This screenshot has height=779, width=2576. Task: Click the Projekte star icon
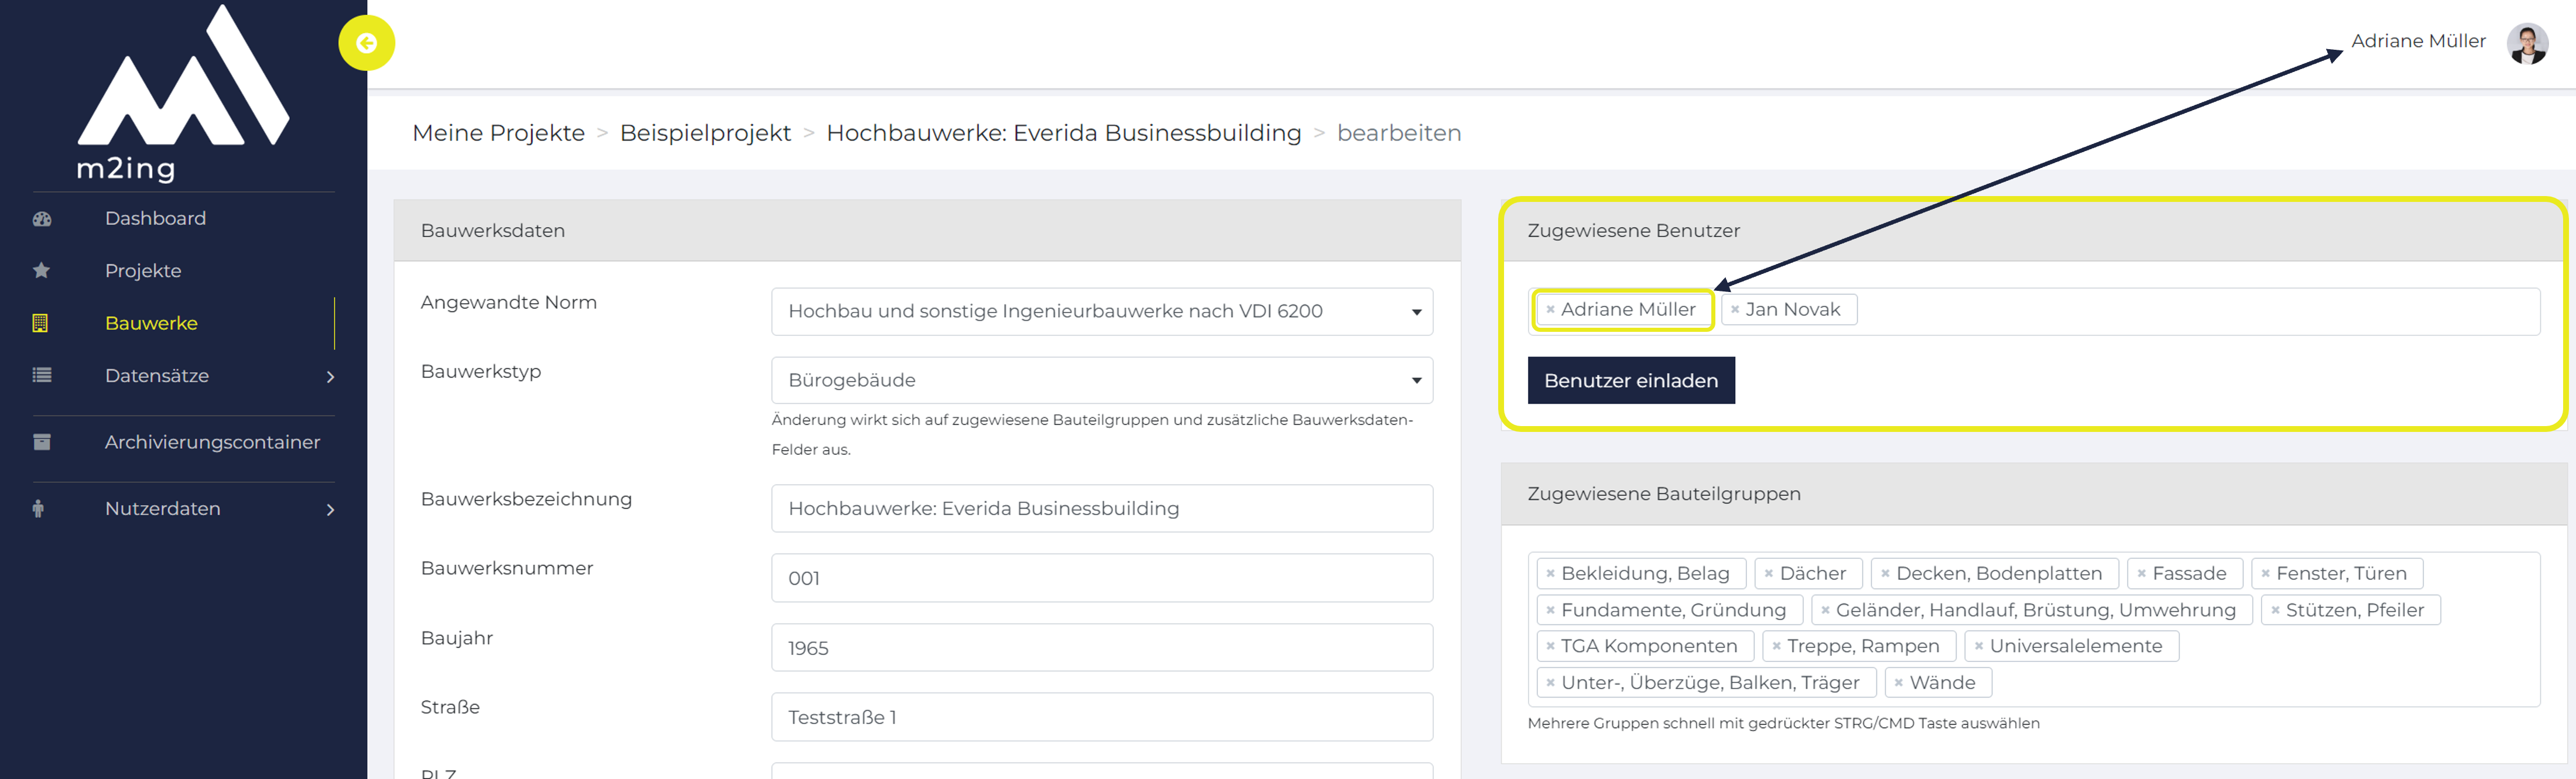tap(41, 271)
